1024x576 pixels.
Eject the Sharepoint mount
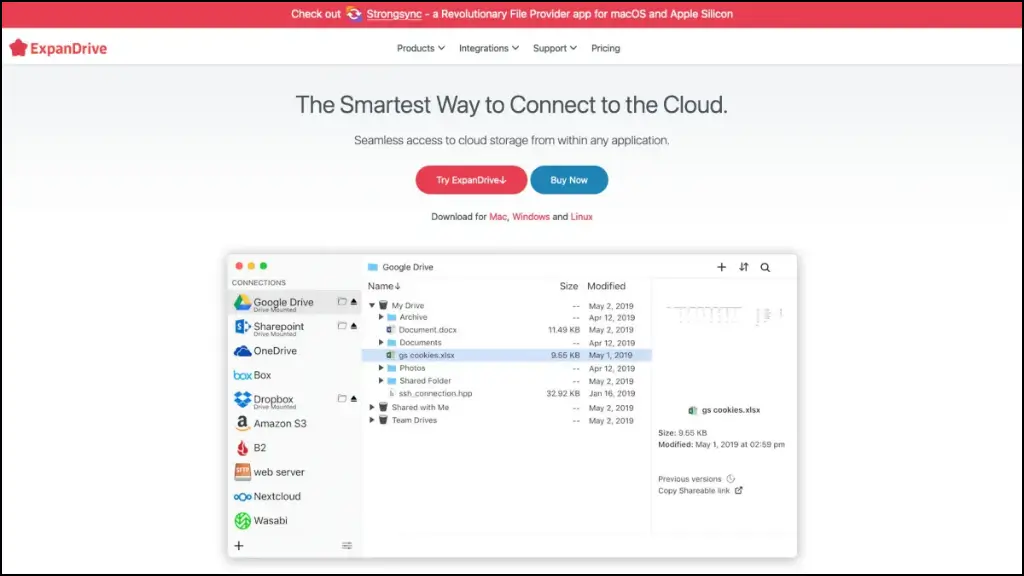pos(354,326)
